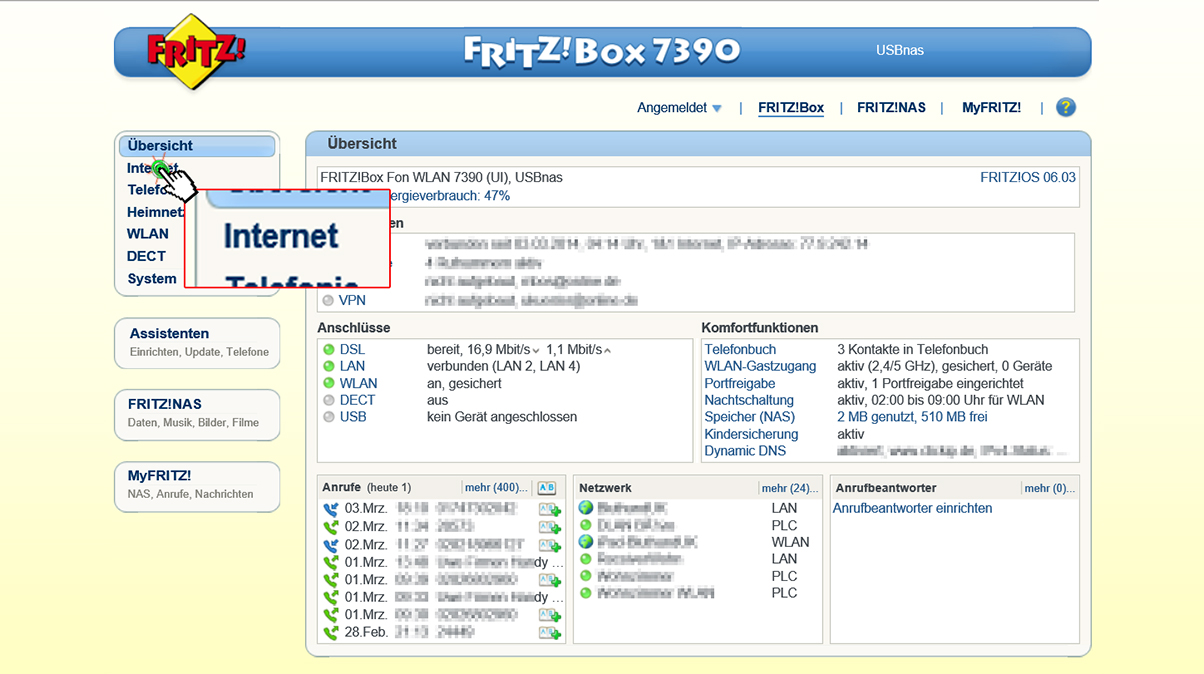The image size is (1204, 674).
Task: Click the FRITZ!OS 06.03 version link
Action: [x=1028, y=178]
